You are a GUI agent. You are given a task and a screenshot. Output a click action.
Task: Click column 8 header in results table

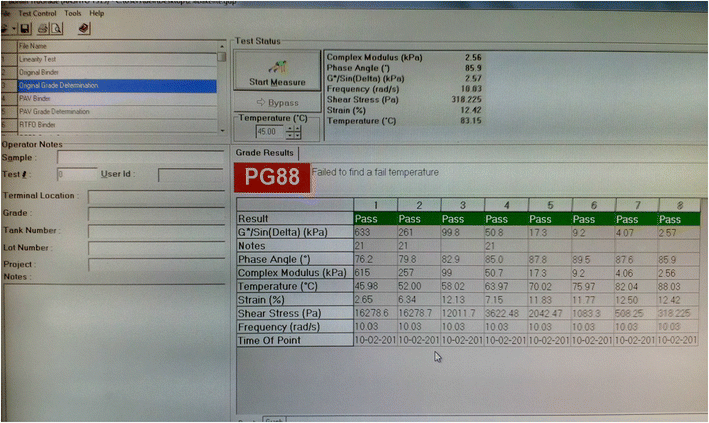pos(679,205)
